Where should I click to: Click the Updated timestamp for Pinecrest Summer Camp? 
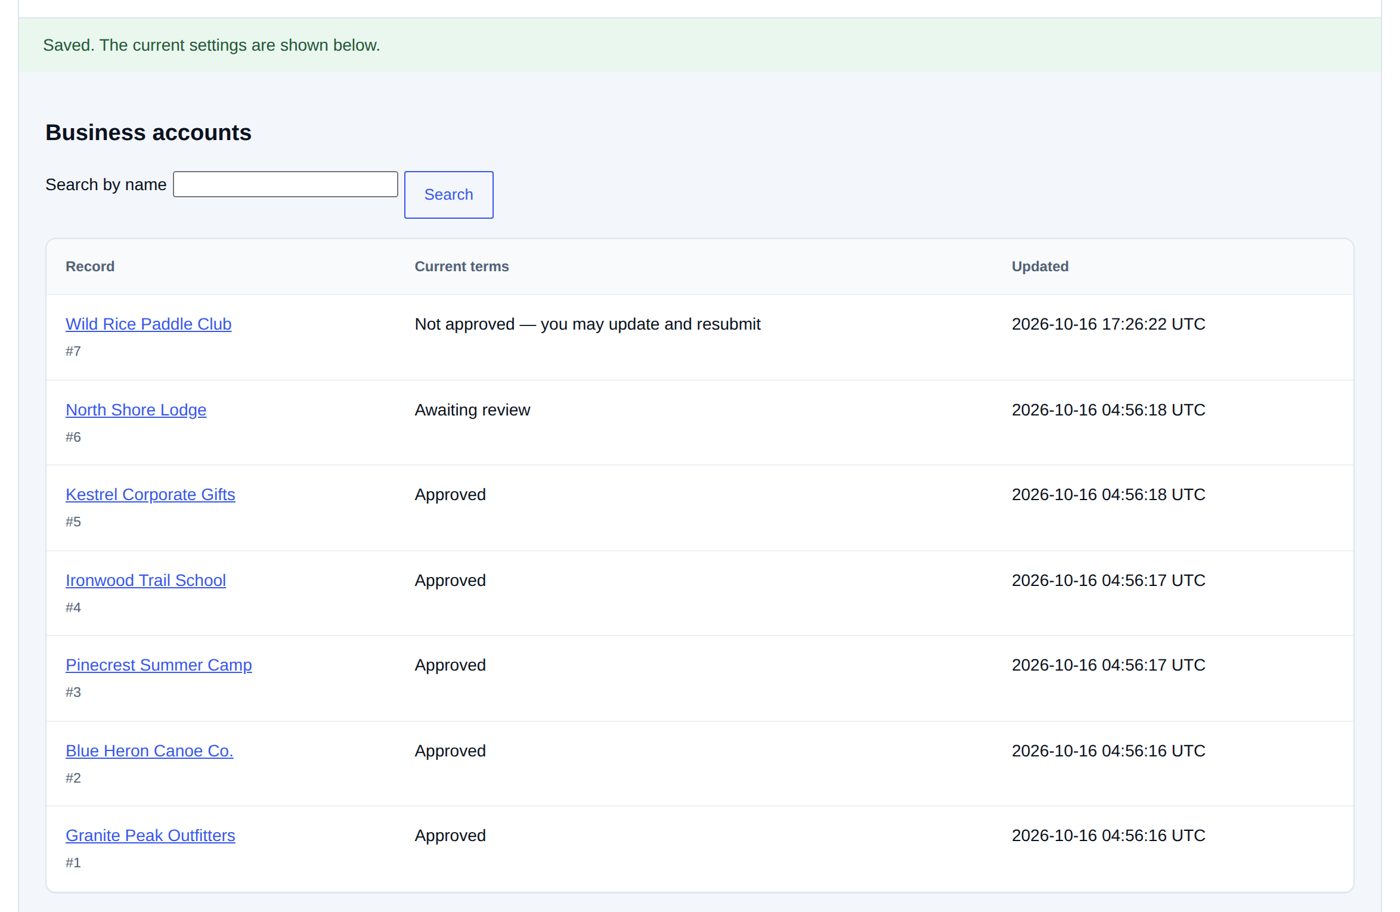tap(1108, 666)
